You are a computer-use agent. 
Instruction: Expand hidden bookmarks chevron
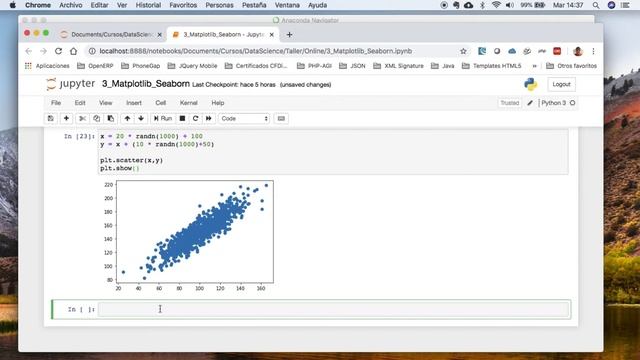coord(534,66)
